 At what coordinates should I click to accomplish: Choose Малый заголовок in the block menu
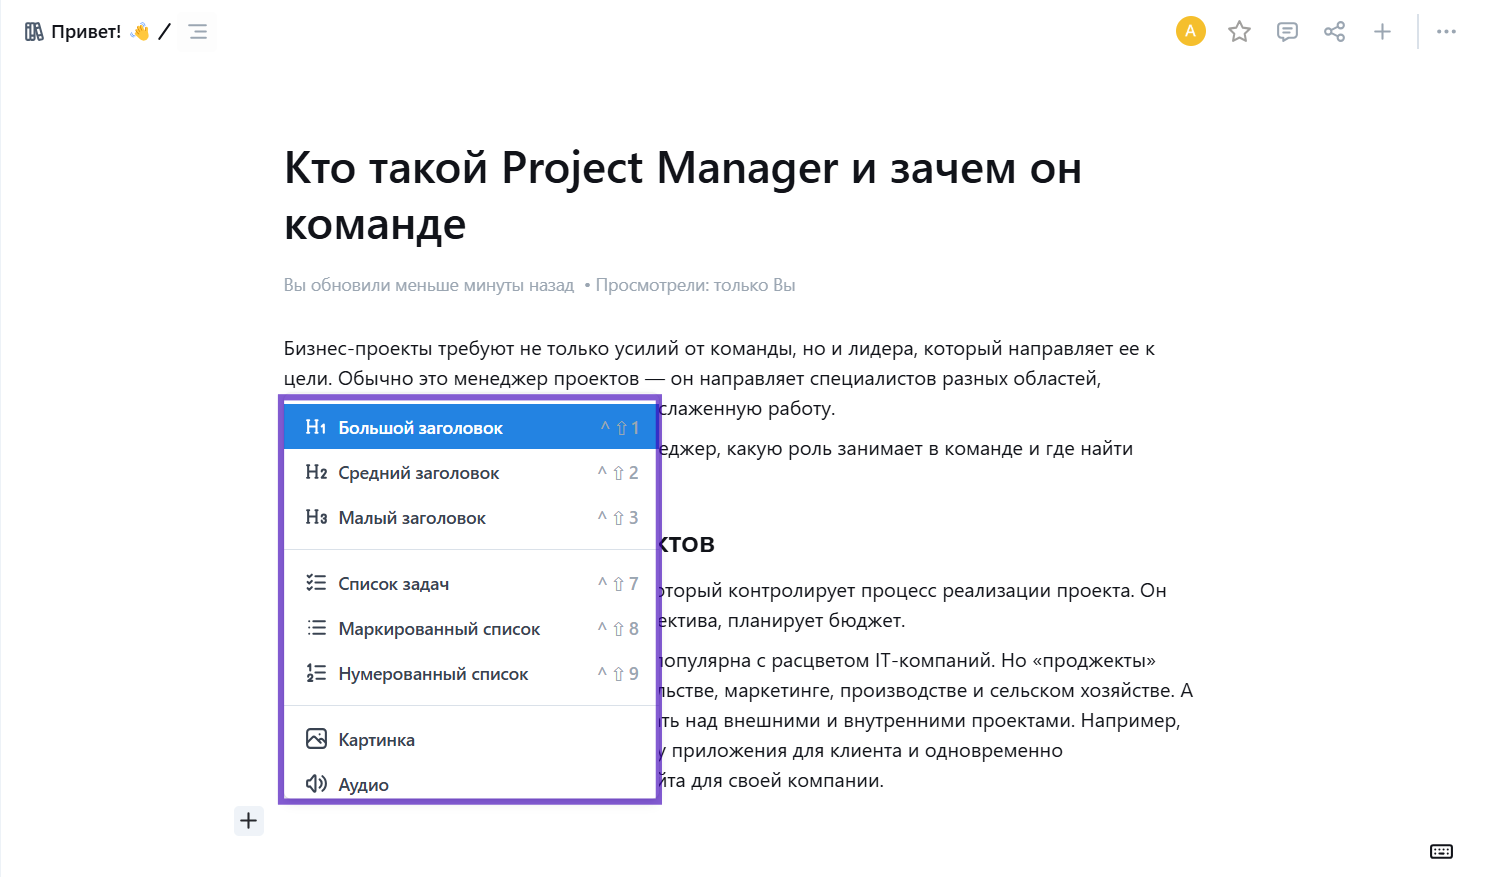pyautogui.click(x=470, y=517)
